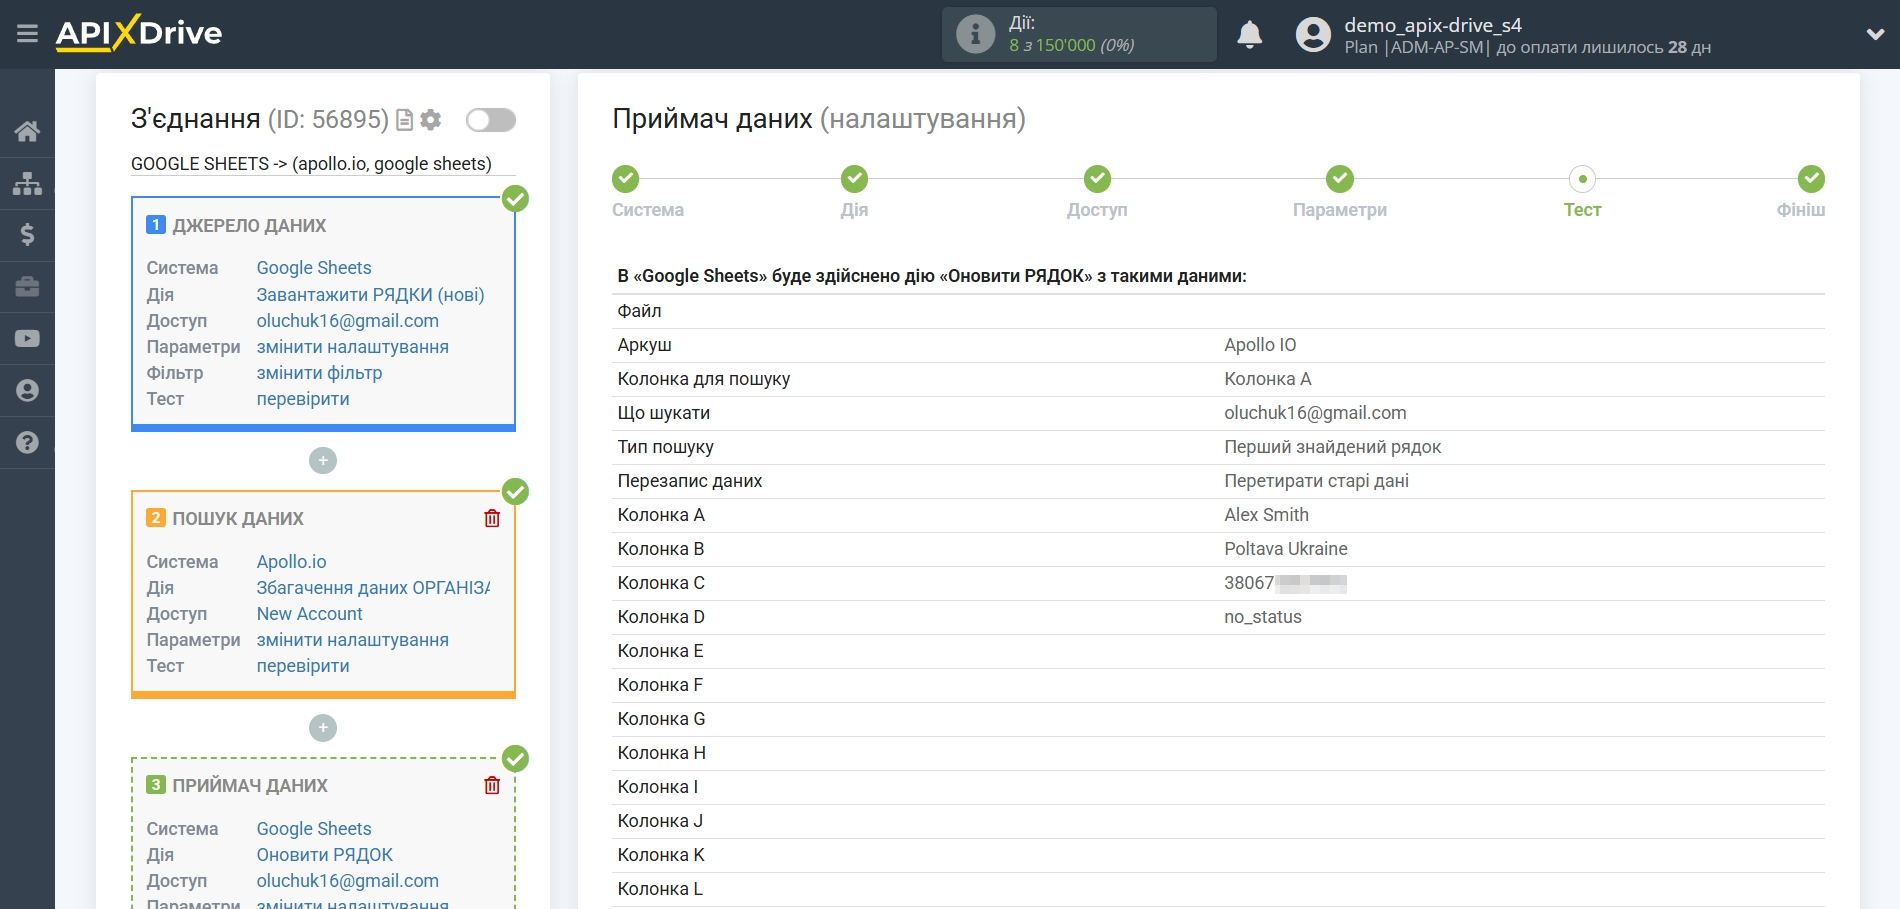Viewport: 1900px width, 909px height.
Task: Delete the Data Receiver block with trash icon
Action: pos(492,785)
